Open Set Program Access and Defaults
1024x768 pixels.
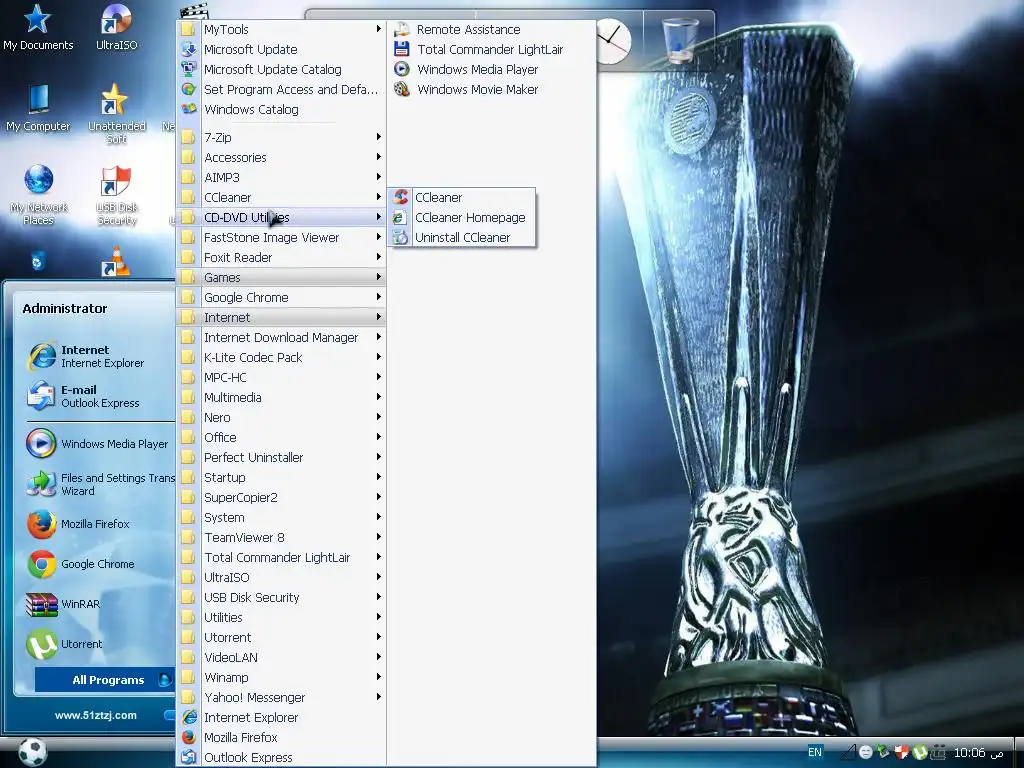tap(281, 89)
